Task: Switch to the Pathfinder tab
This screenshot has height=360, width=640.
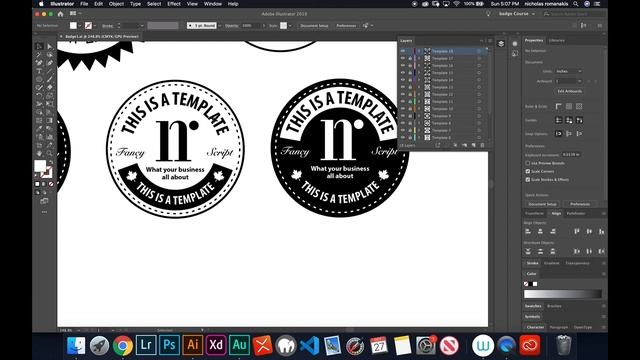Action: click(x=576, y=213)
